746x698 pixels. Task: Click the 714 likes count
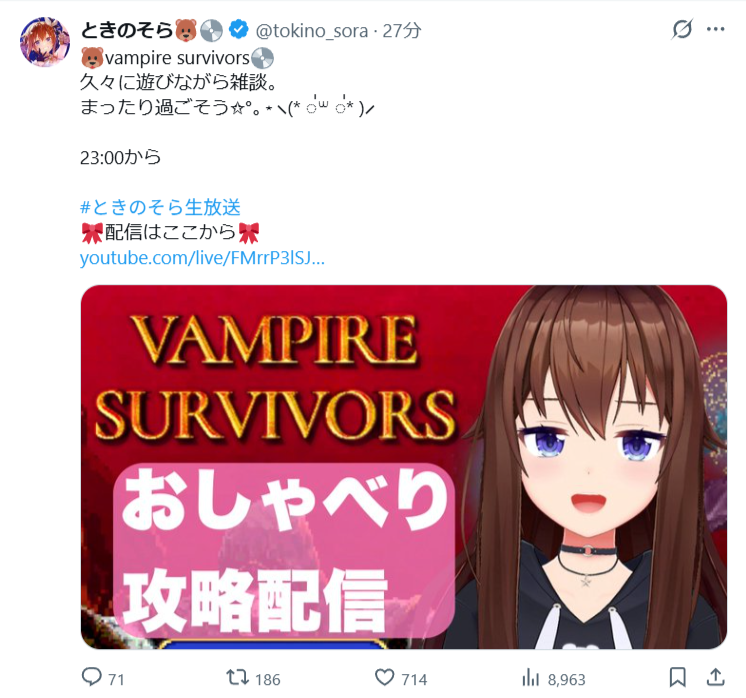tap(414, 679)
